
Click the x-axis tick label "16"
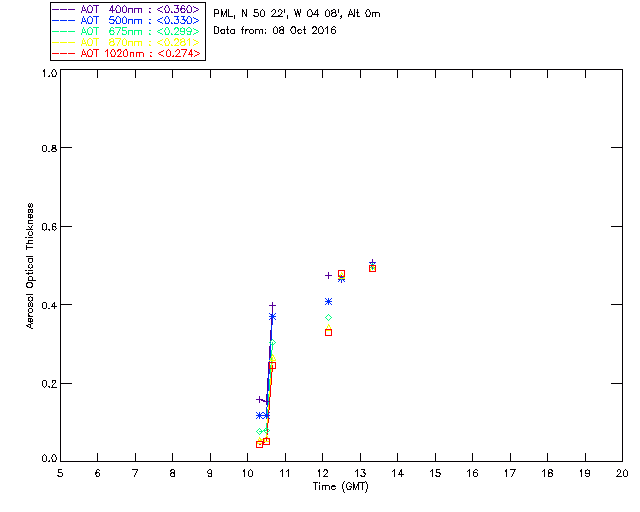pyautogui.click(x=473, y=473)
